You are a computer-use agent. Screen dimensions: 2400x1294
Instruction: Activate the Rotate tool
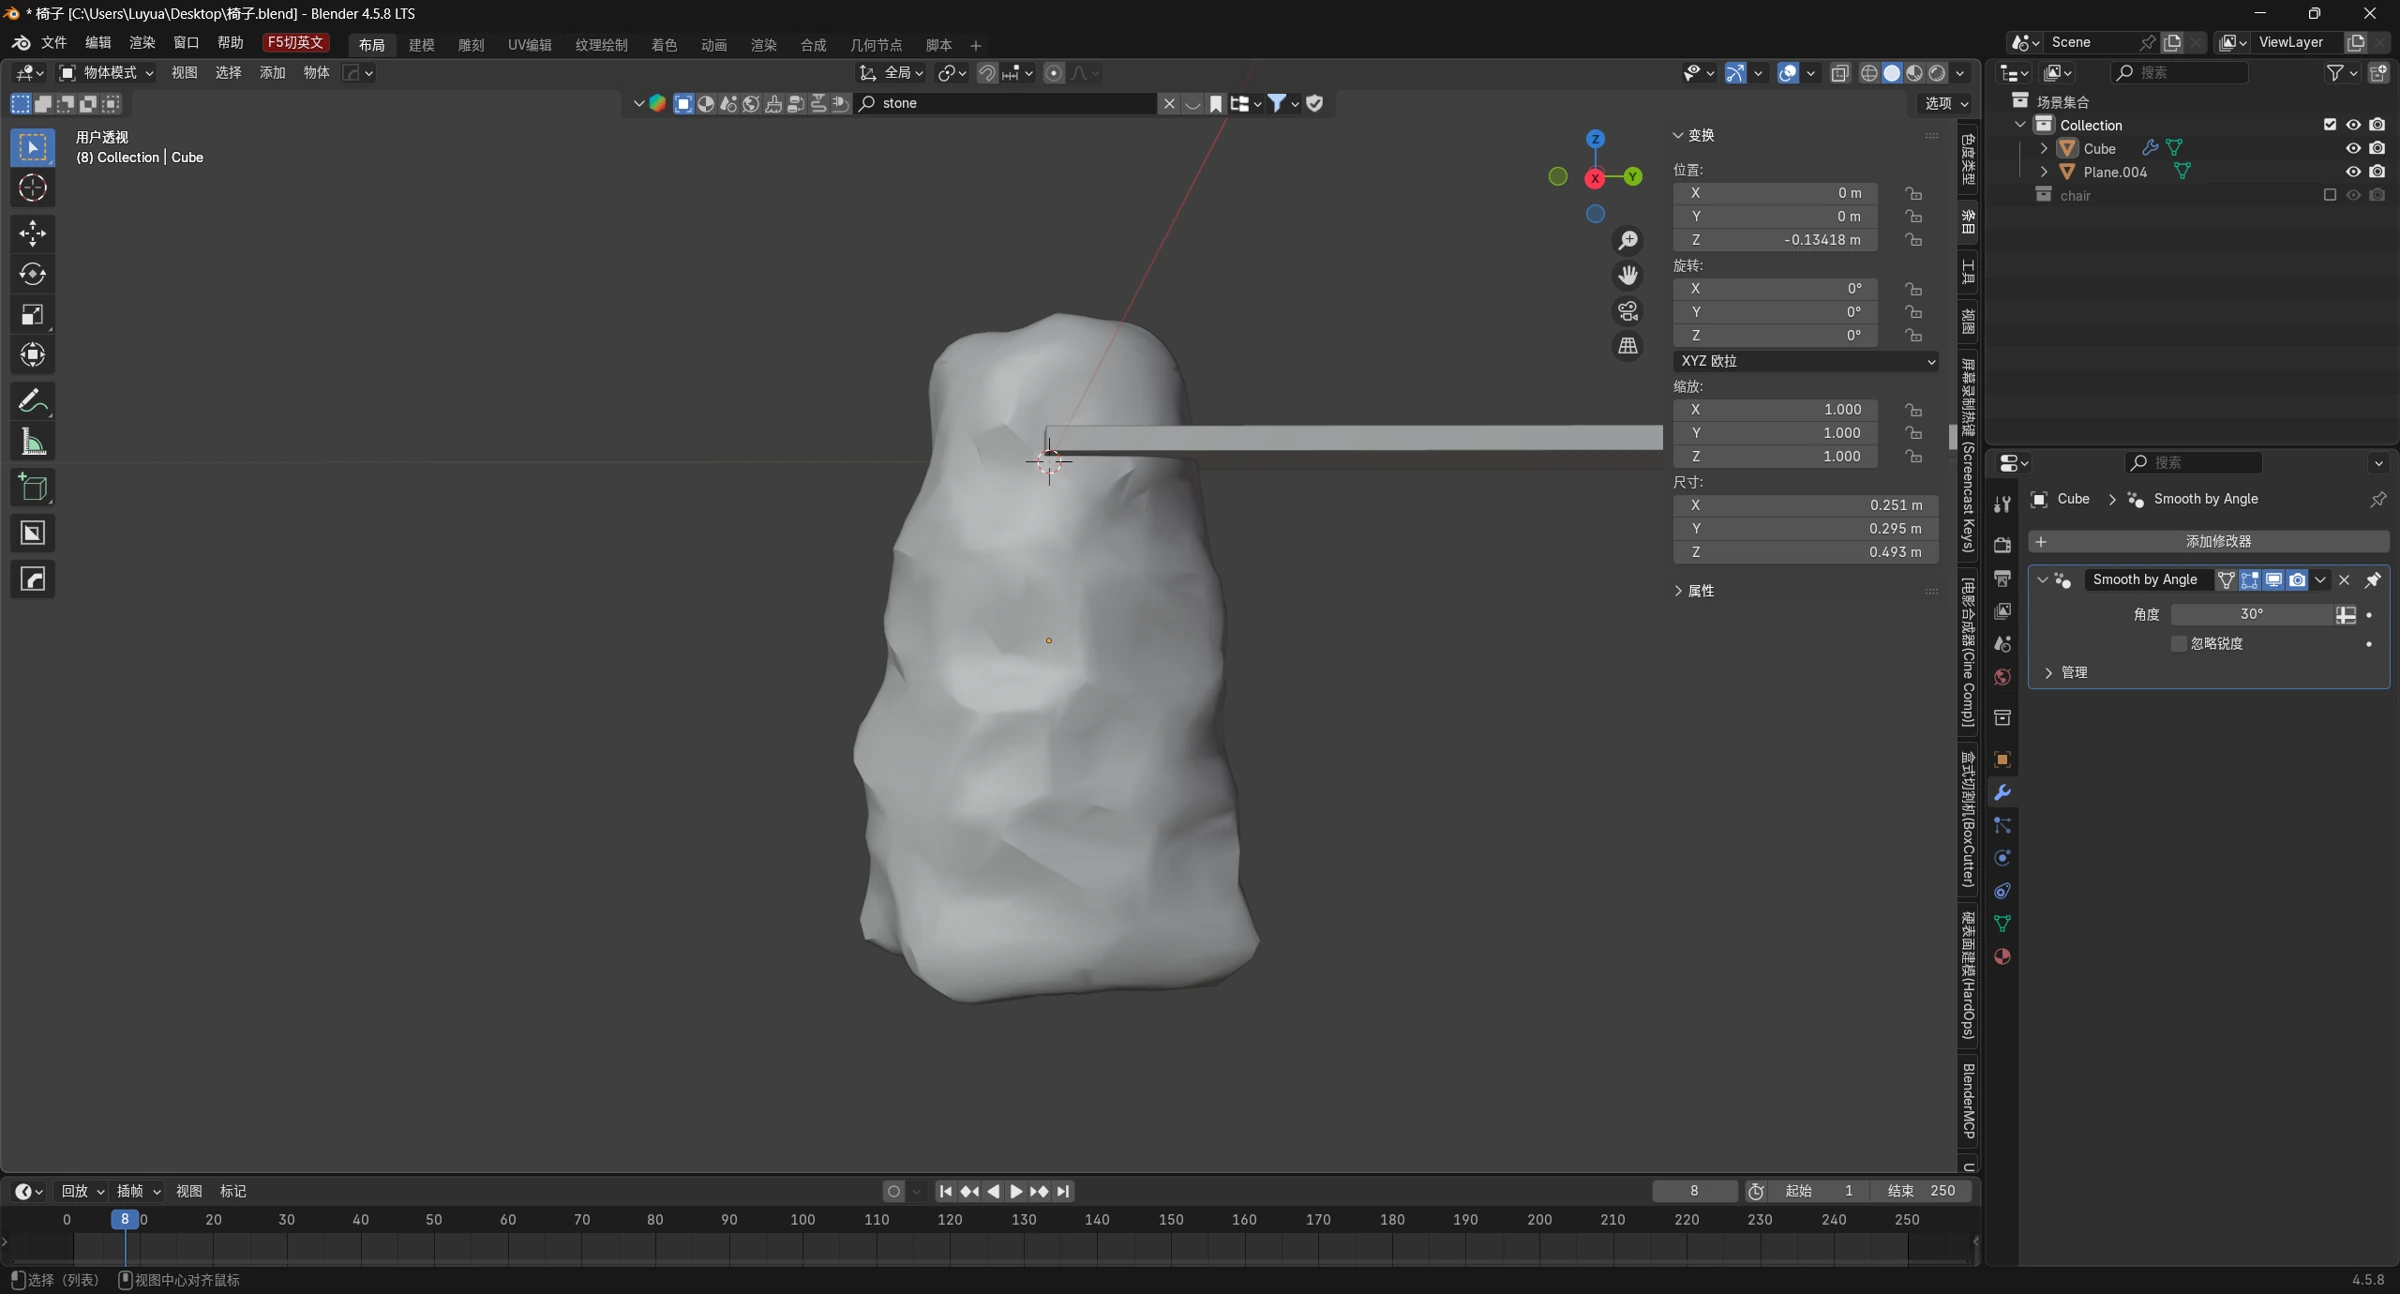tap(32, 274)
